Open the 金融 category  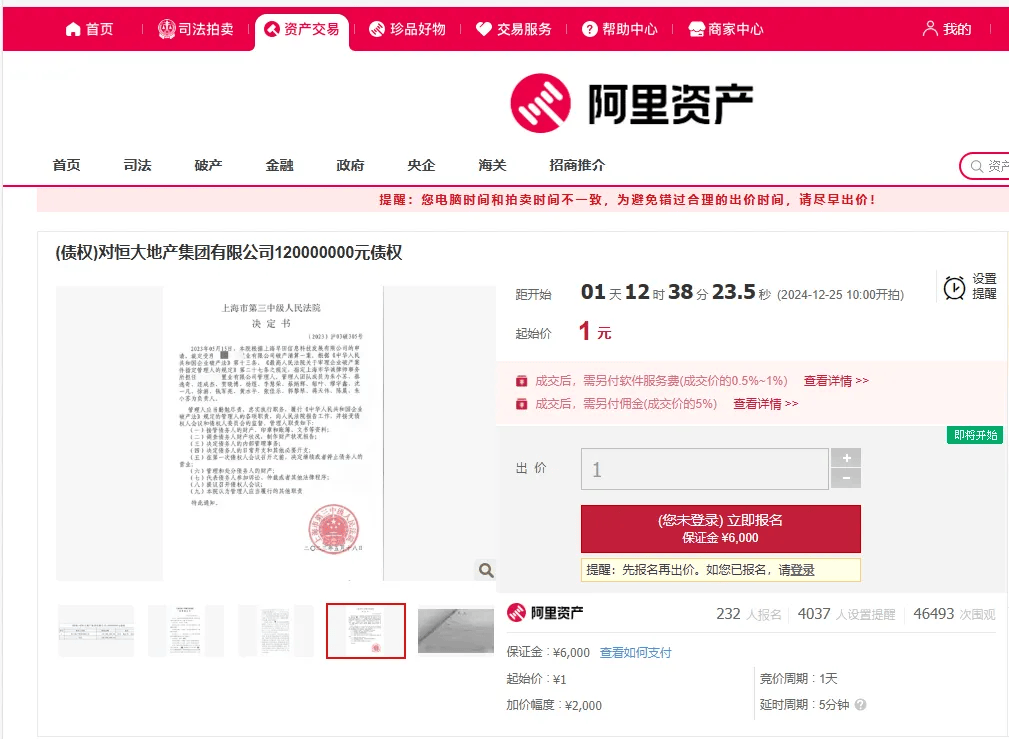click(279, 165)
